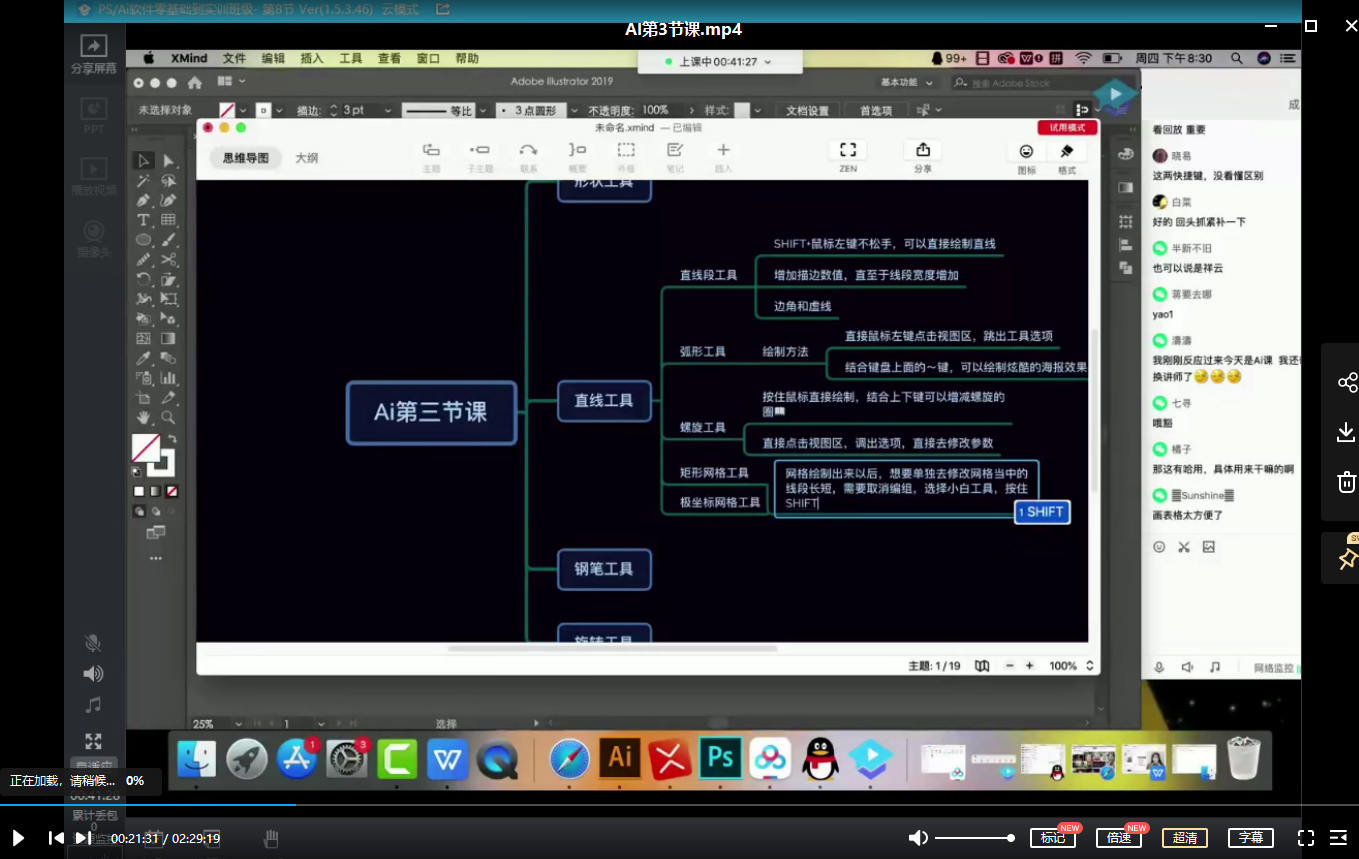Open the 插入 menu in menu bar

[312, 59]
